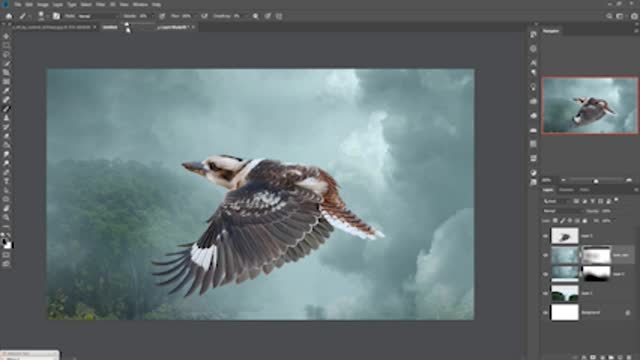Hide the forest trees layer eye icon
The image size is (640, 360).
click(x=545, y=293)
